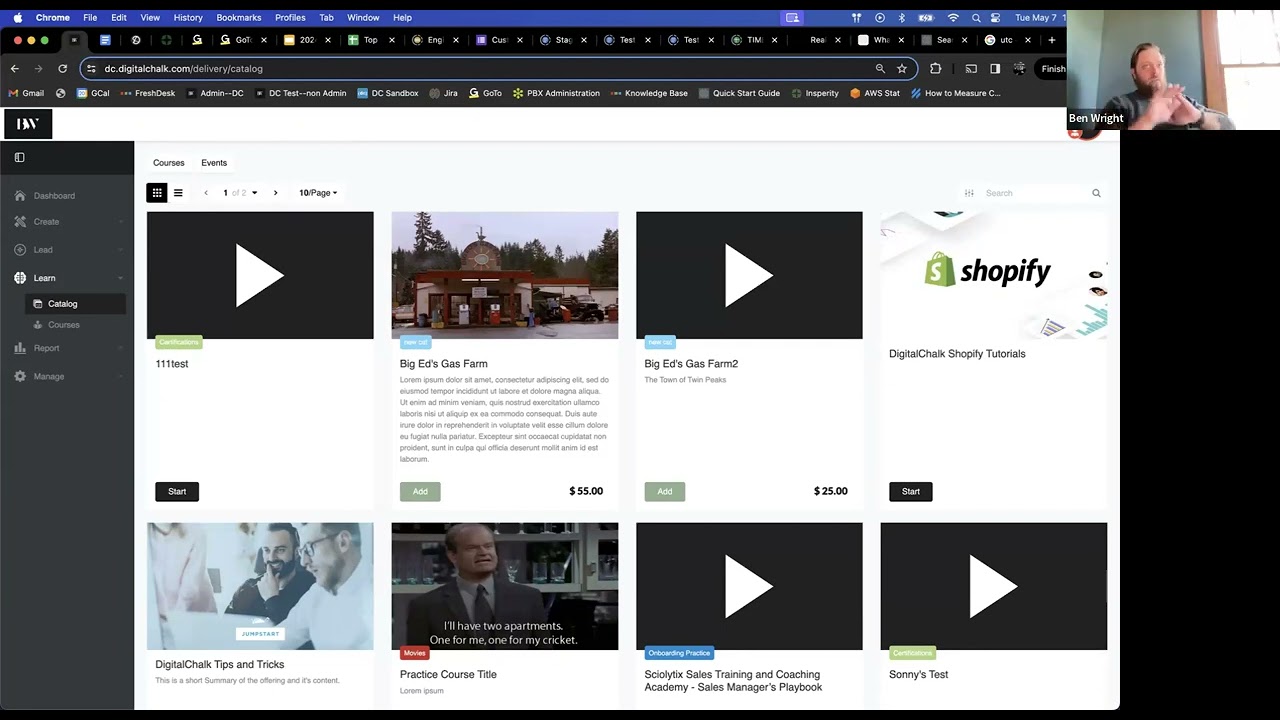This screenshot has width=1280, height=720.
Task: Bookmark this page with star icon
Action: click(x=902, y=69)
